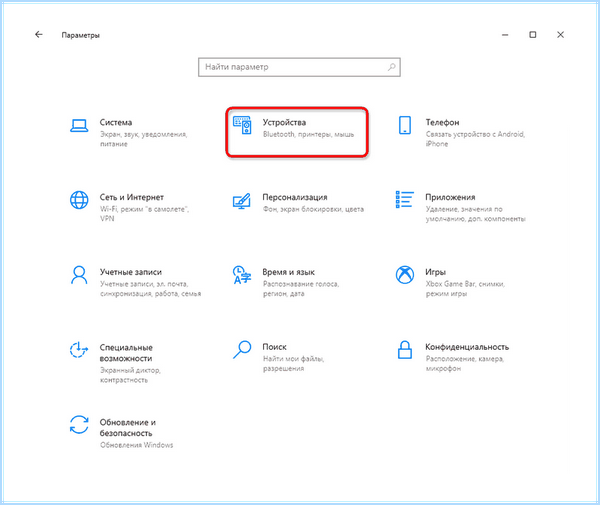Image resolution: width=600 pixels, height=505 pixels.
Task: Click the Search magnifier category icon
Action: click(242, 350)
